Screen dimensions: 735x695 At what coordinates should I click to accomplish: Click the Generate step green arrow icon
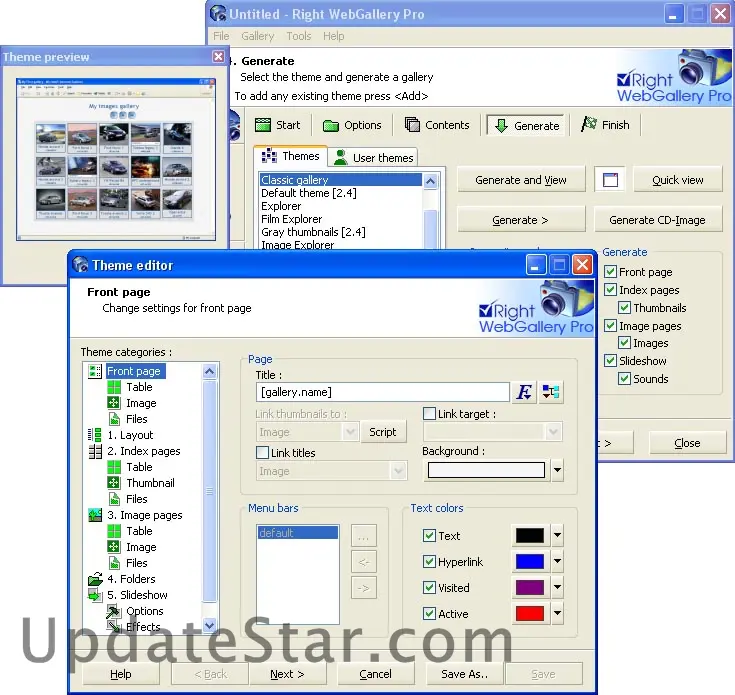click(x=502, y=126)
